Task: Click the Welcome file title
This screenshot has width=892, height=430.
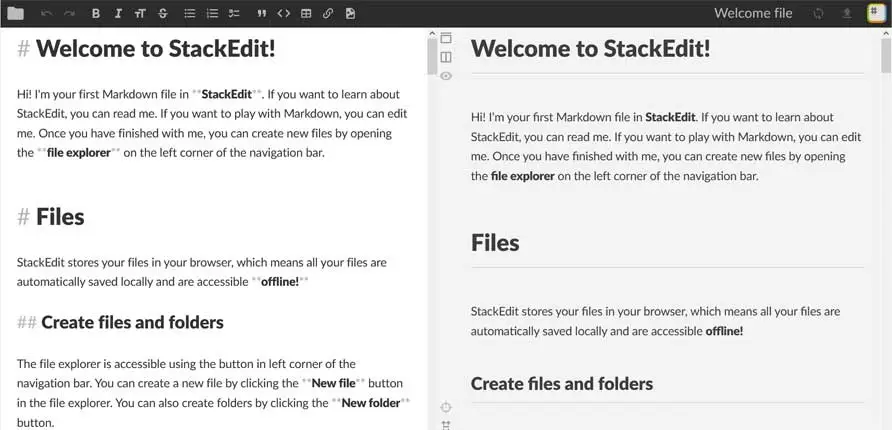Action: [x=753, y=13]
